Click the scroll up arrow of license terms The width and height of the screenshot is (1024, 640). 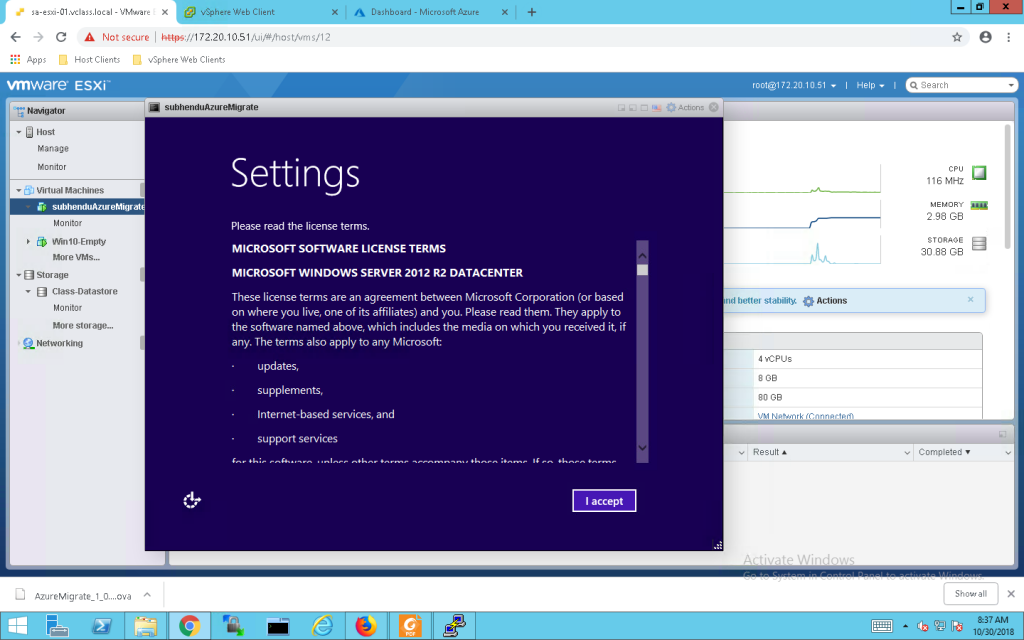coord(642,255)
